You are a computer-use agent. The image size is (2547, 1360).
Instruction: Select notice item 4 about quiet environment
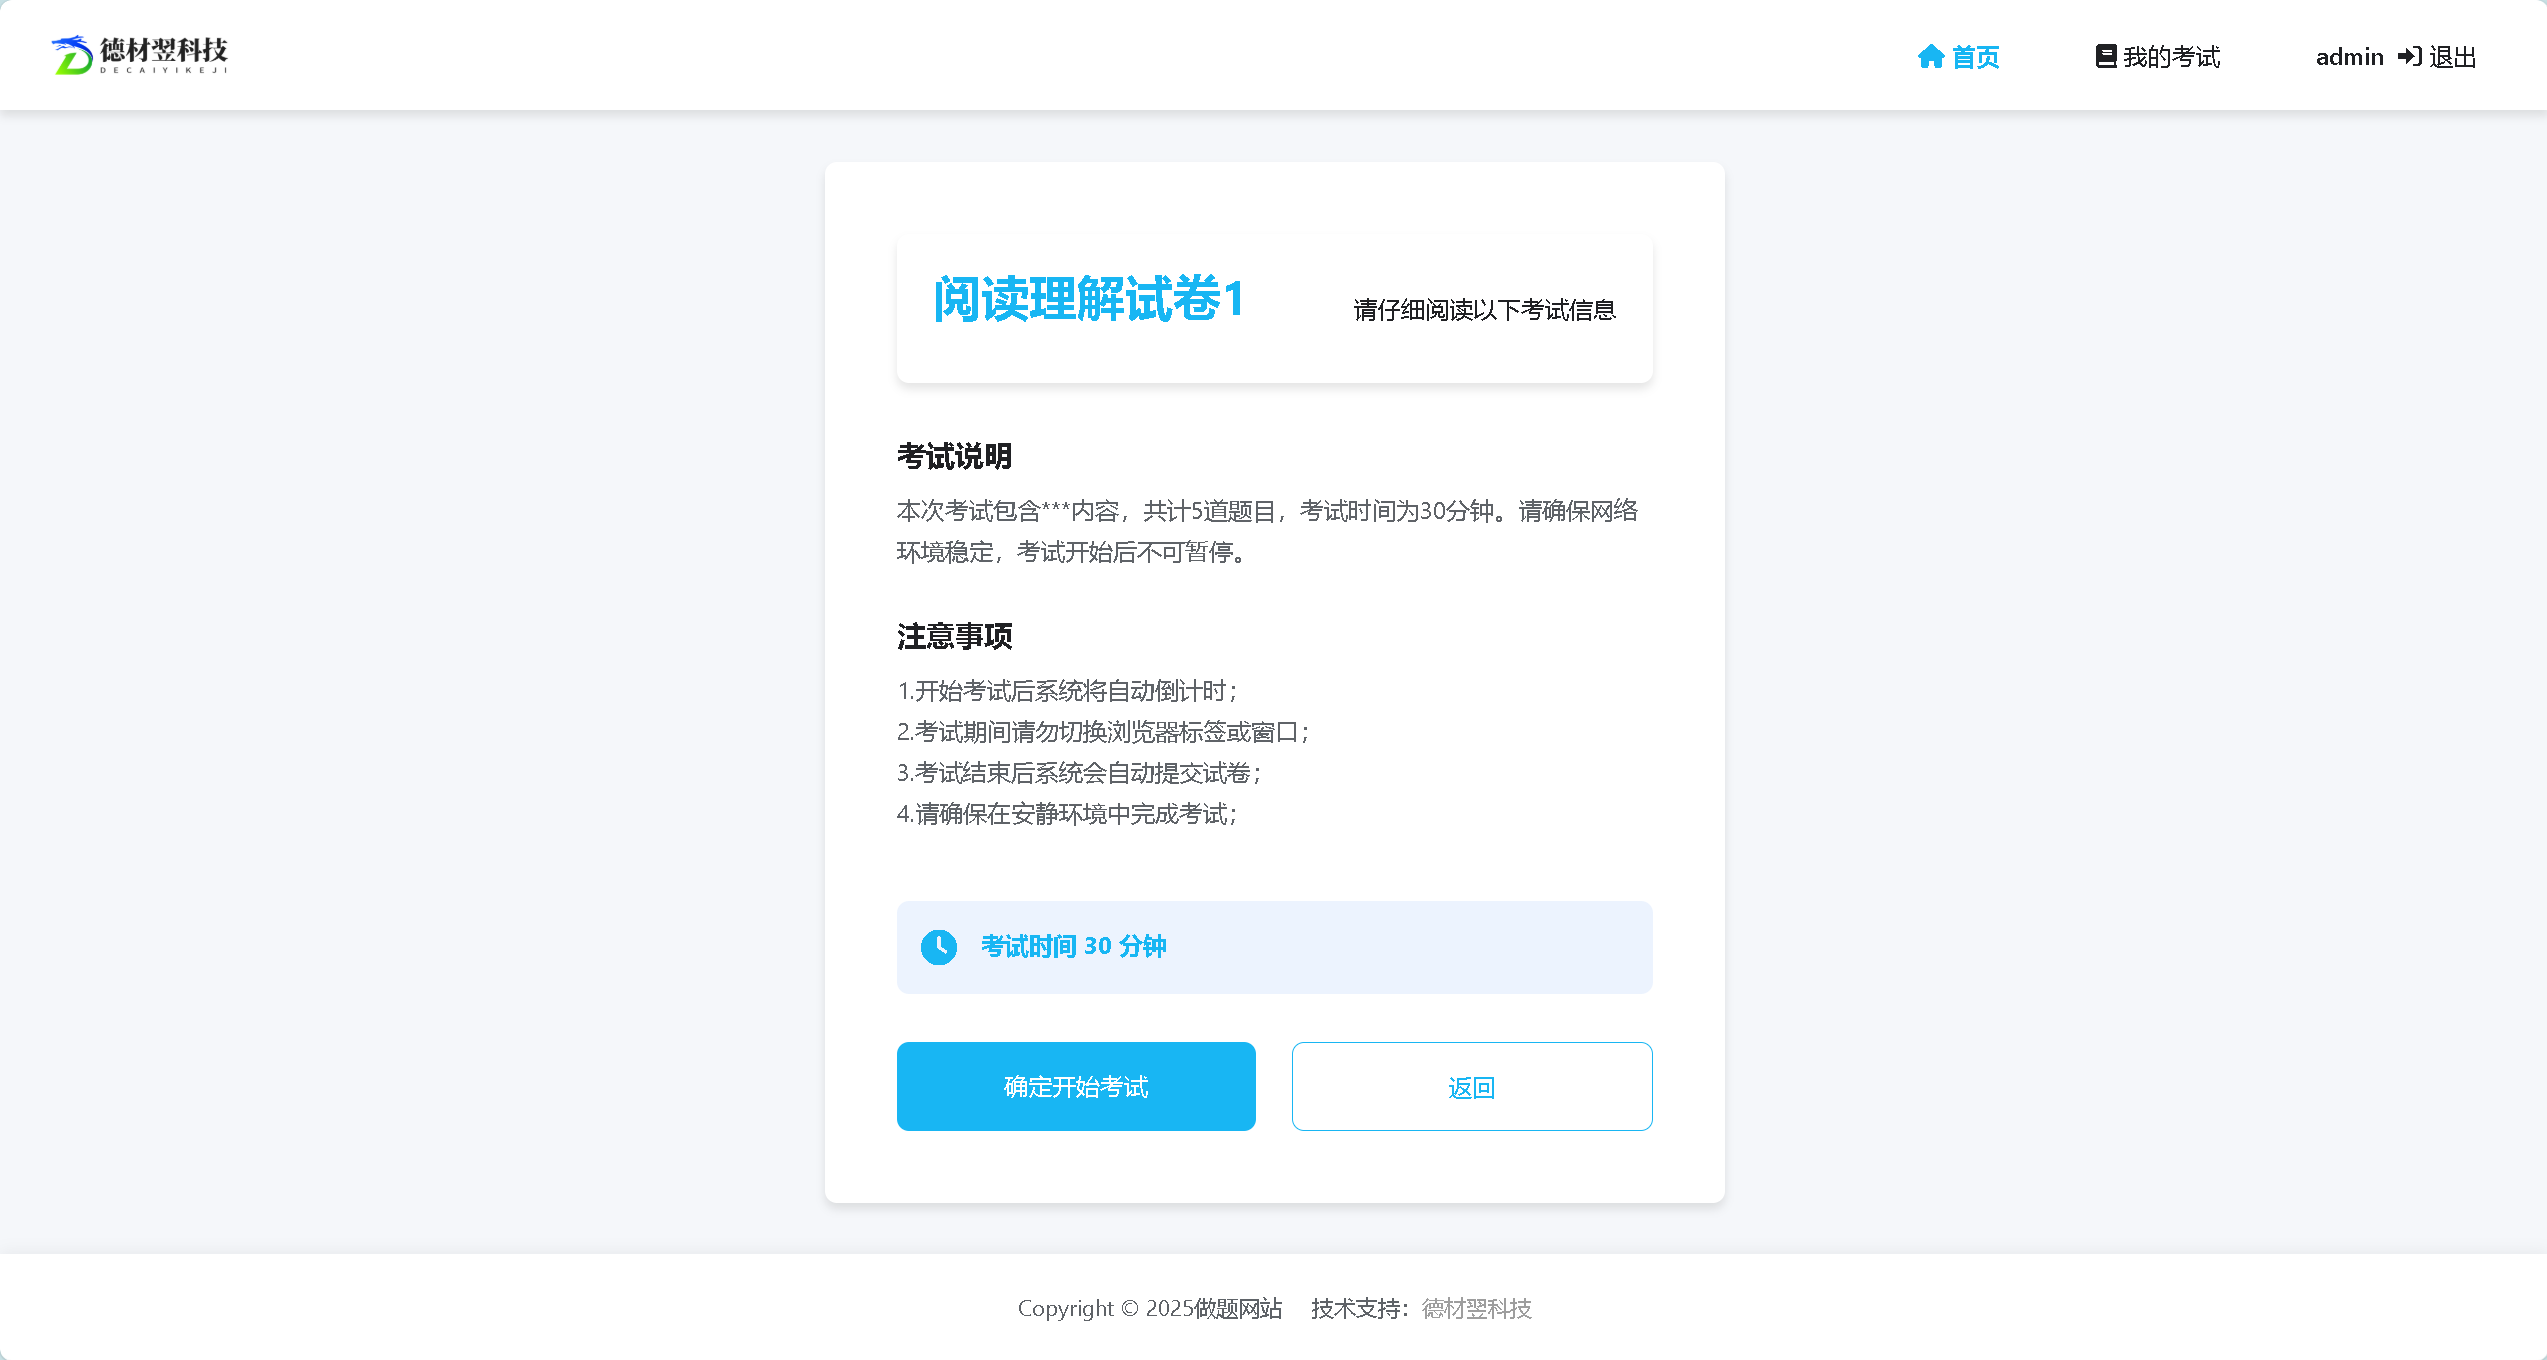tap(1067, 814)
